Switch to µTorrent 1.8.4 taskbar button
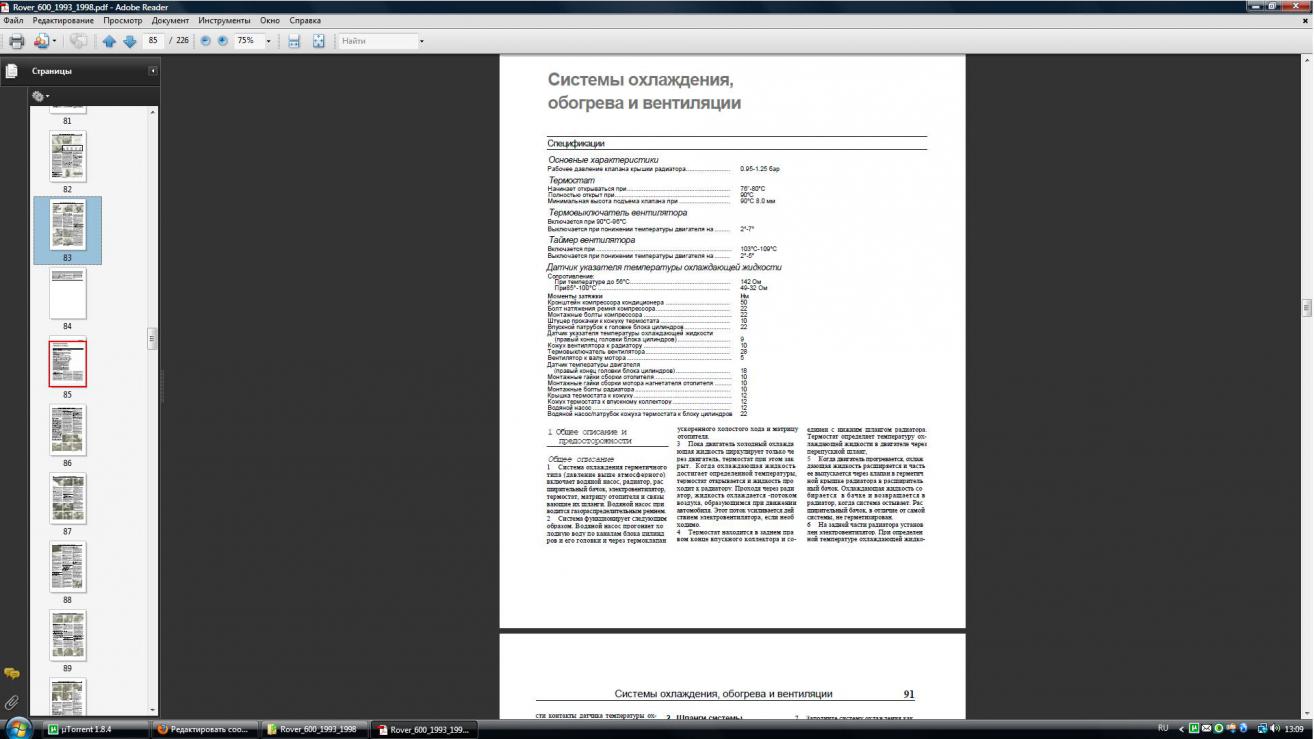 coord(96,729)
